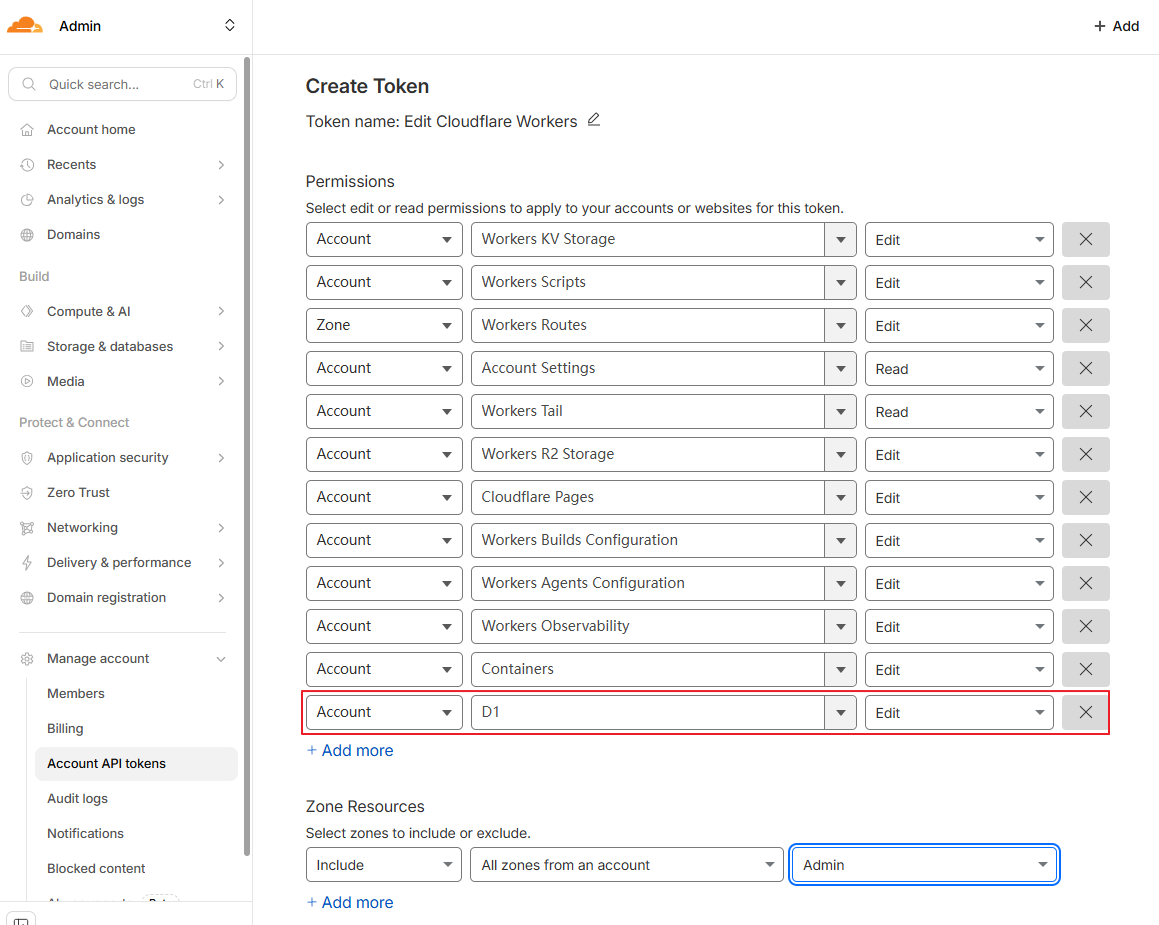Collapse the Manage account section
The width and height of the screenshot is (1159, 925).
[221, 659]
